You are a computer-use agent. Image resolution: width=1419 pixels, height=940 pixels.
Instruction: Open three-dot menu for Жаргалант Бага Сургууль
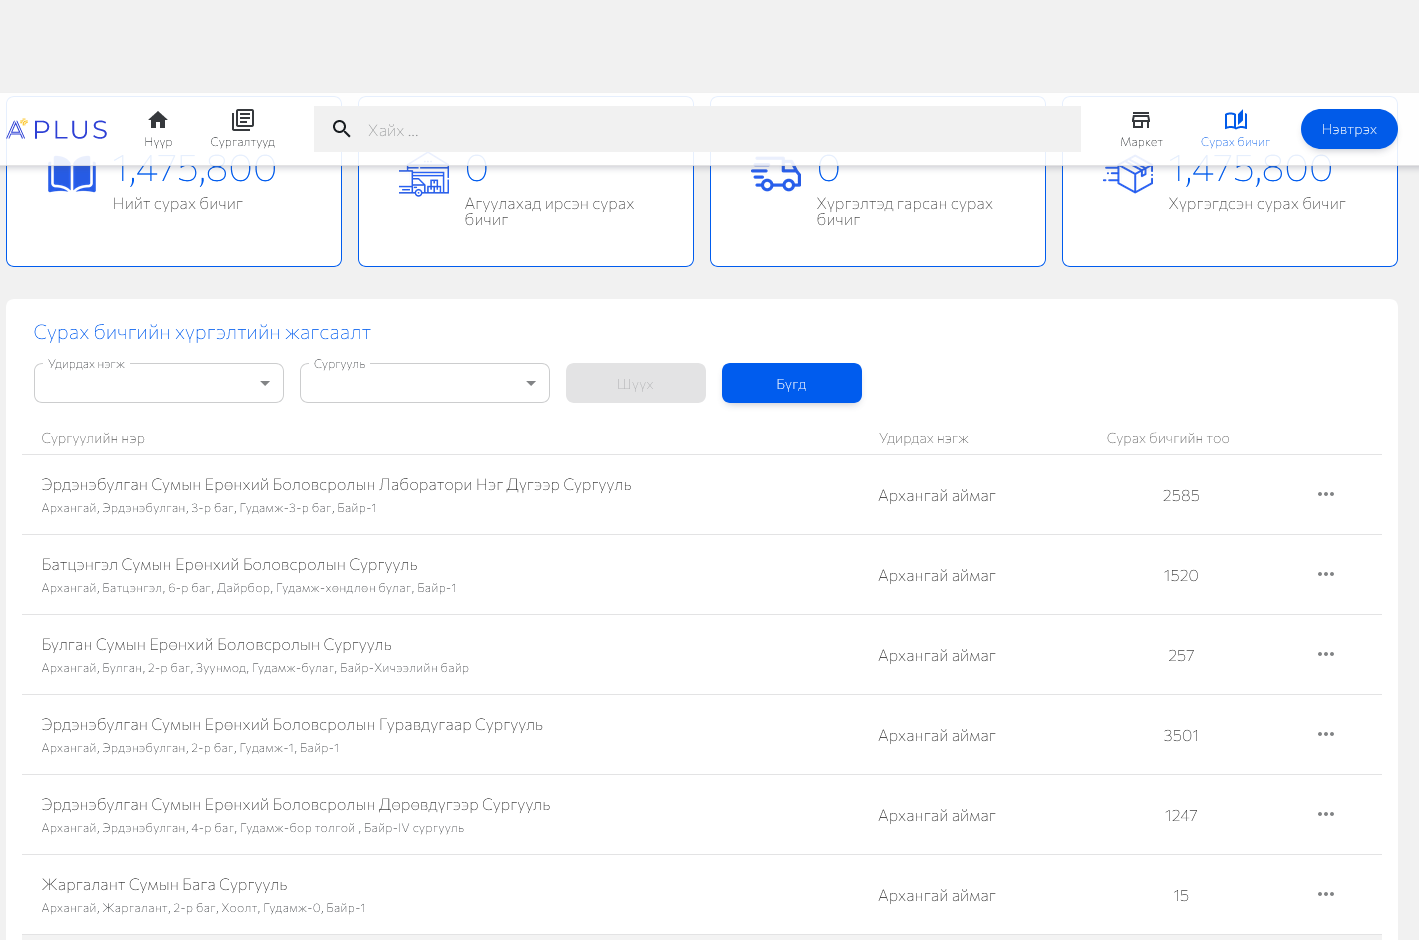click(x=1326, y=894)
